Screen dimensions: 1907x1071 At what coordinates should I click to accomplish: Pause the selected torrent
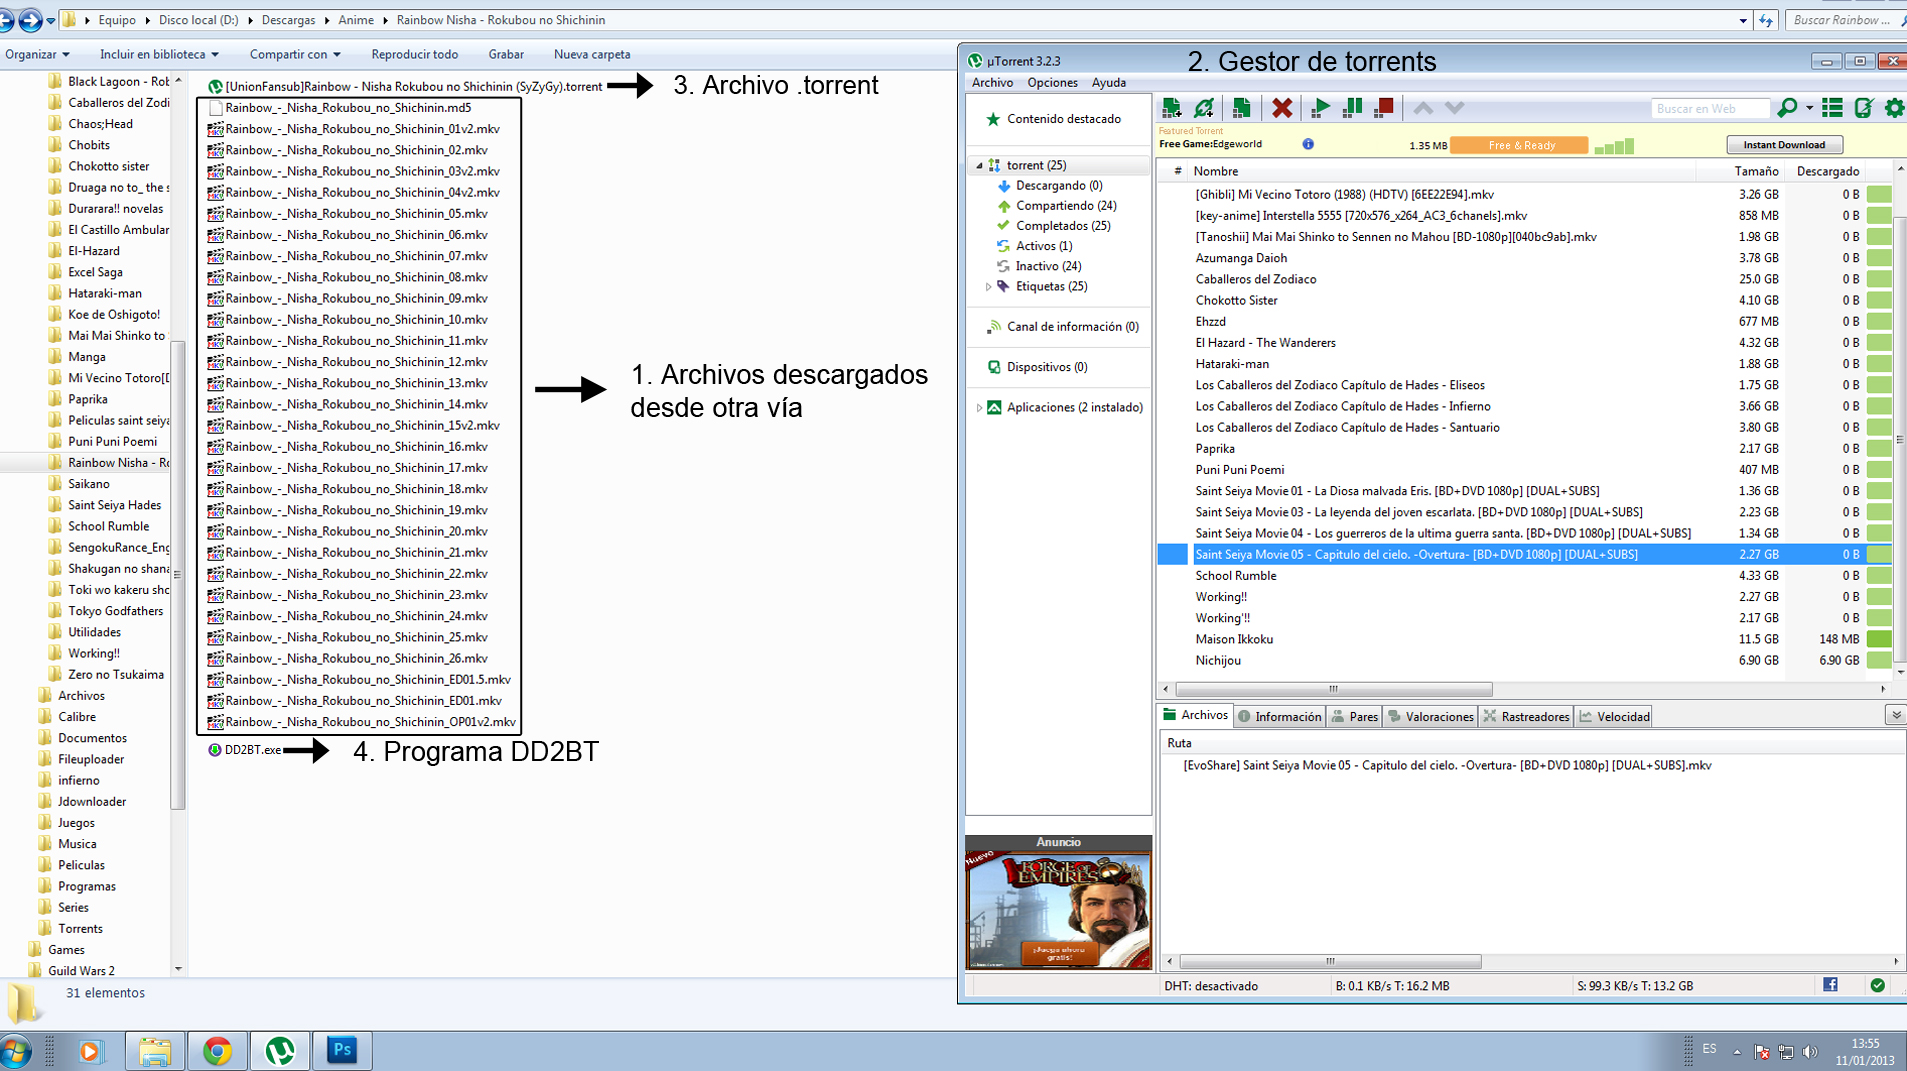(x=1352, y=108)
